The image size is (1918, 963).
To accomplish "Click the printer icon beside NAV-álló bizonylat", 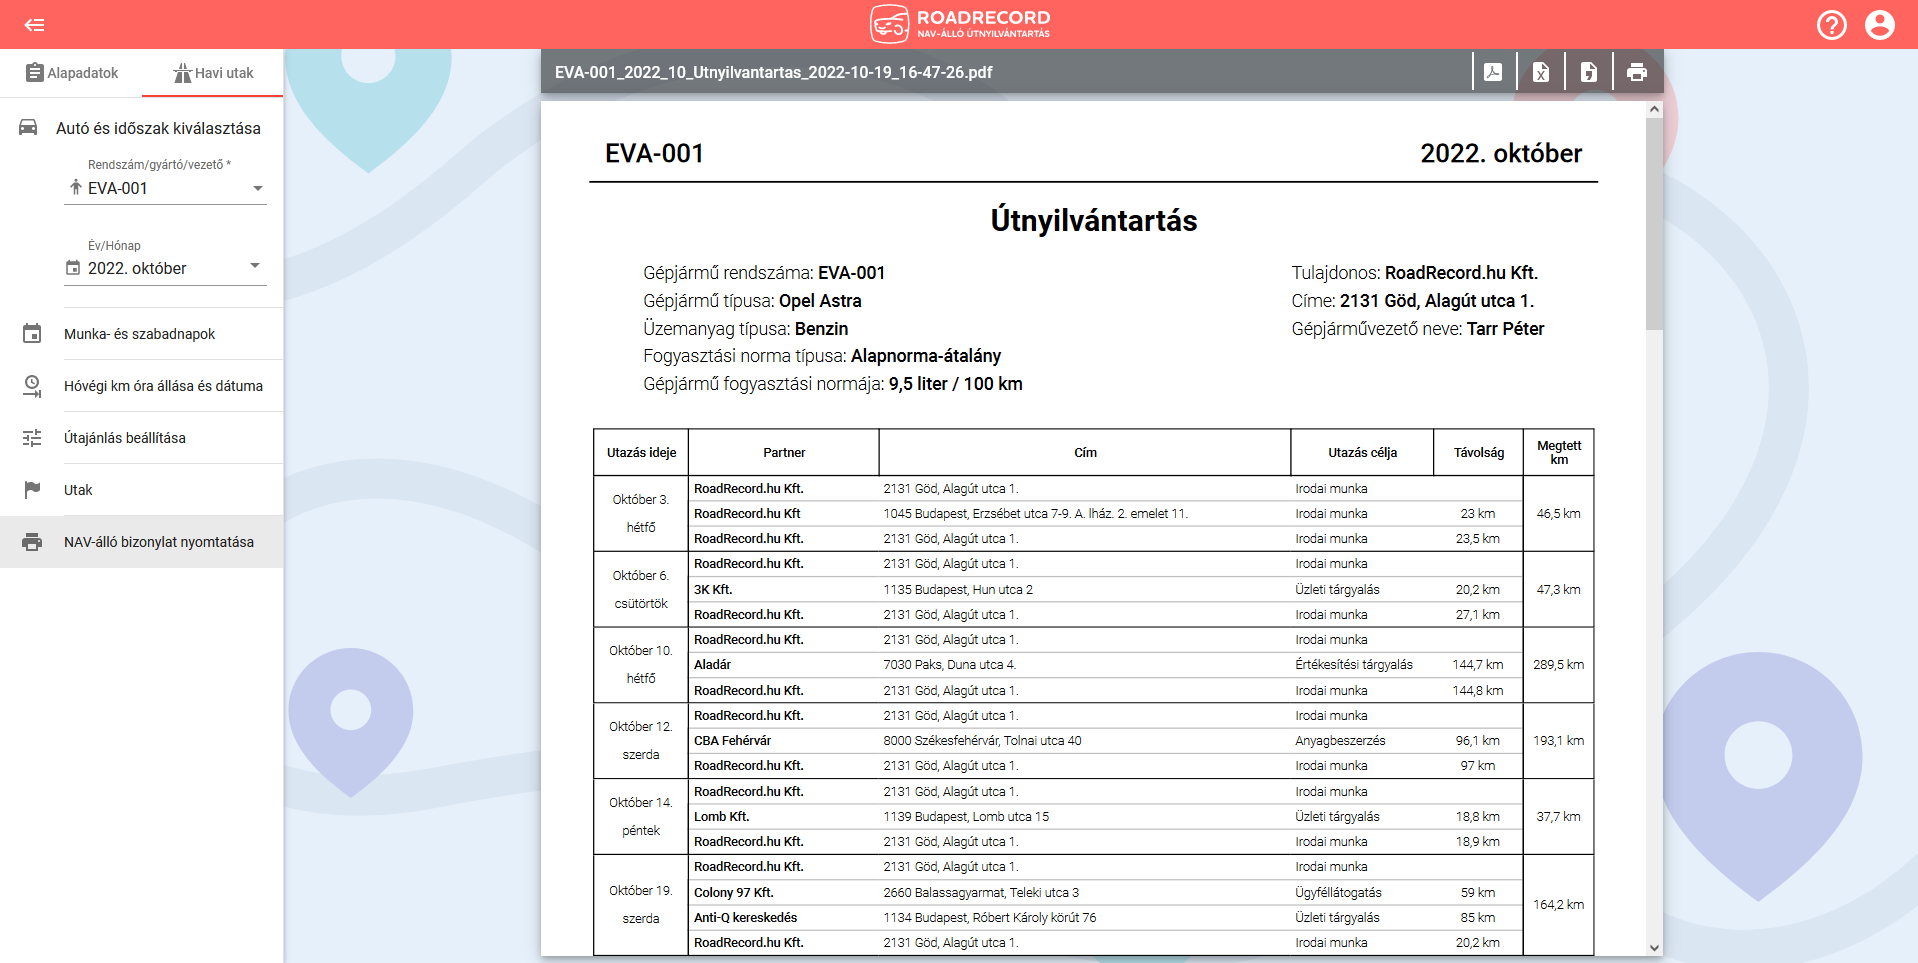I will 32,542.
